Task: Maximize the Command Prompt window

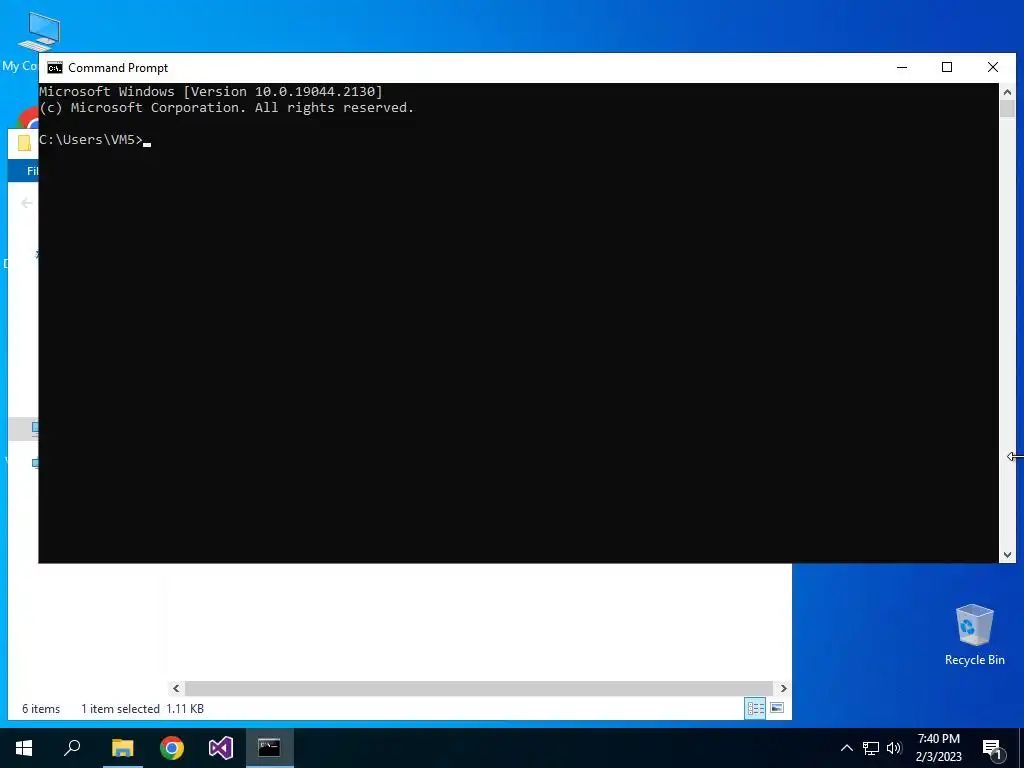Action: pos(947,67)
